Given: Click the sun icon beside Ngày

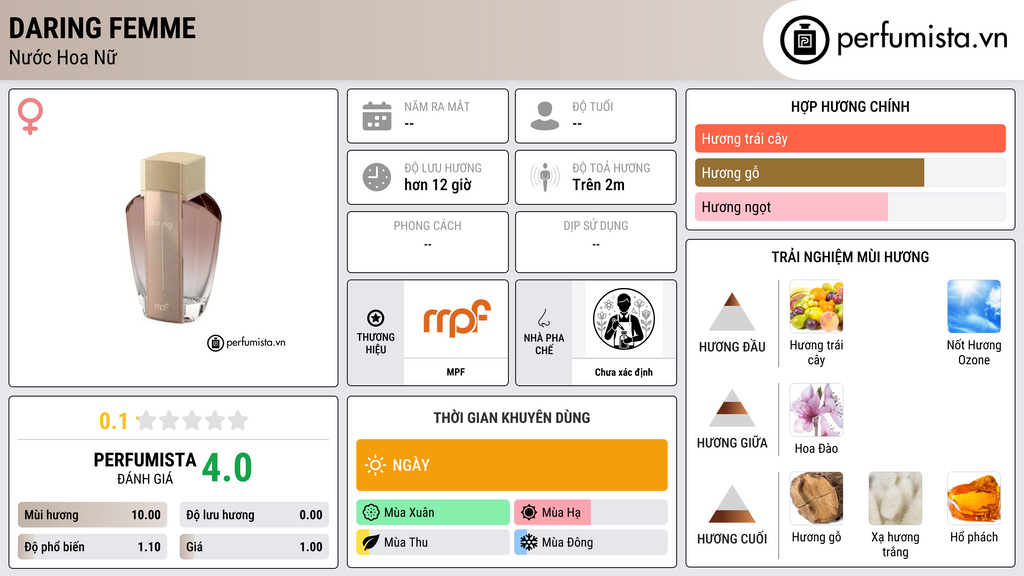Looking at the screenshot, I should coord(375,465).
